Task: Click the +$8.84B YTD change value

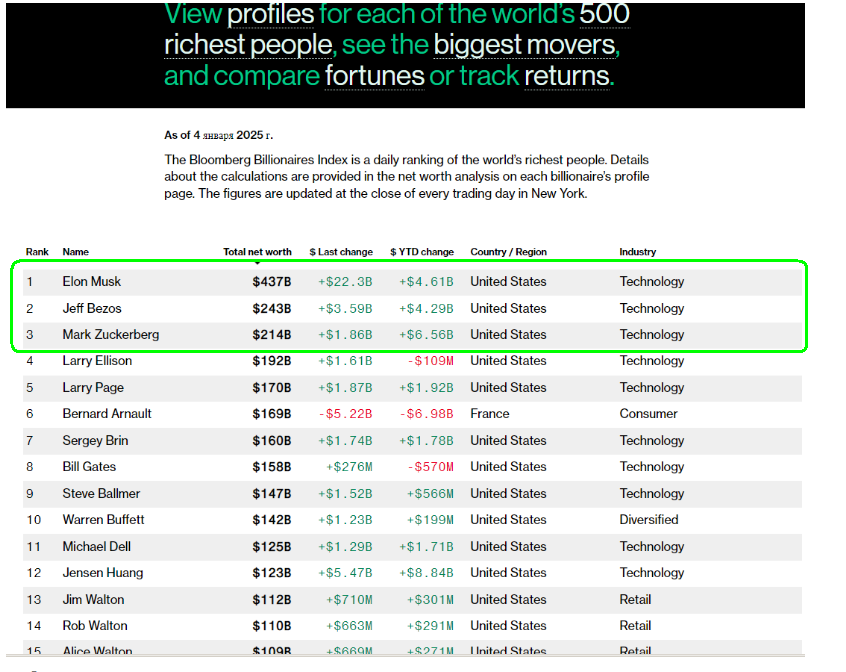Action: [x=426, y=573]
